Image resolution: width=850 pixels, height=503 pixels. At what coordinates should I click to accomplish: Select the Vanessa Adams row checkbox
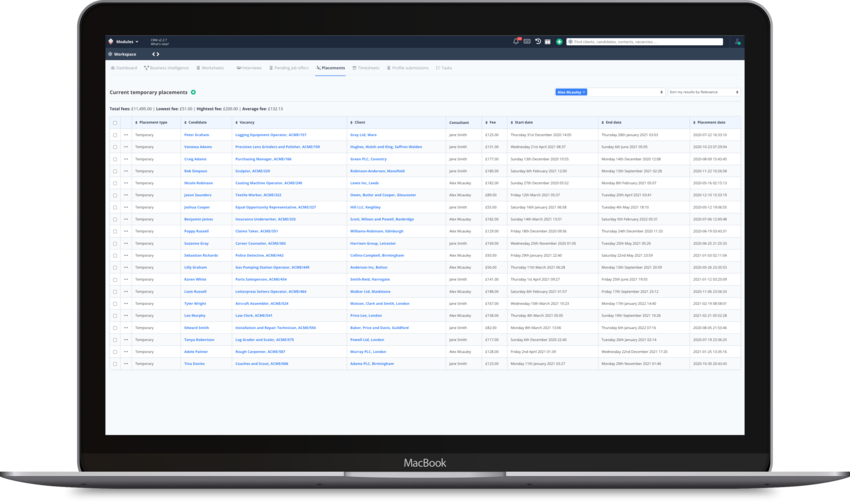point(115,147)
